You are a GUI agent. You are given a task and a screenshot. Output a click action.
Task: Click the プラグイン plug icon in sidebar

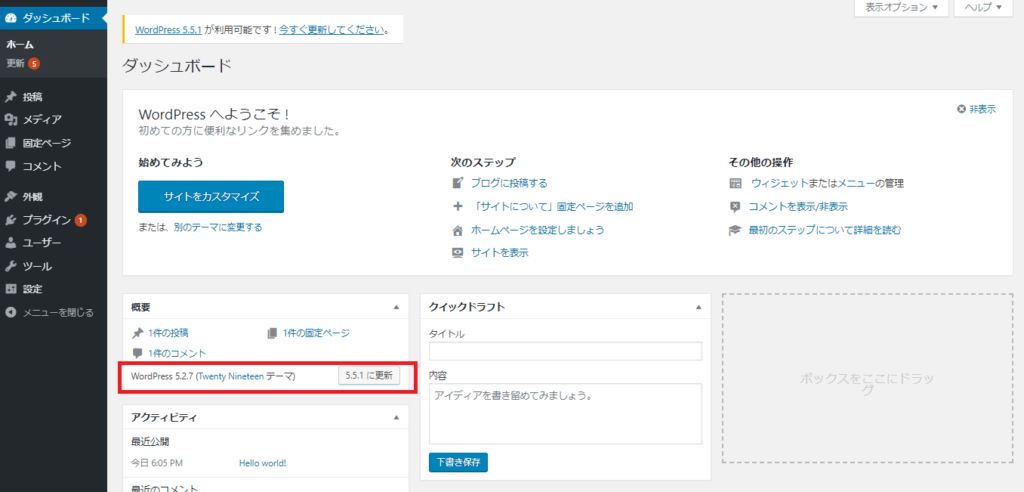click(11, 220)
